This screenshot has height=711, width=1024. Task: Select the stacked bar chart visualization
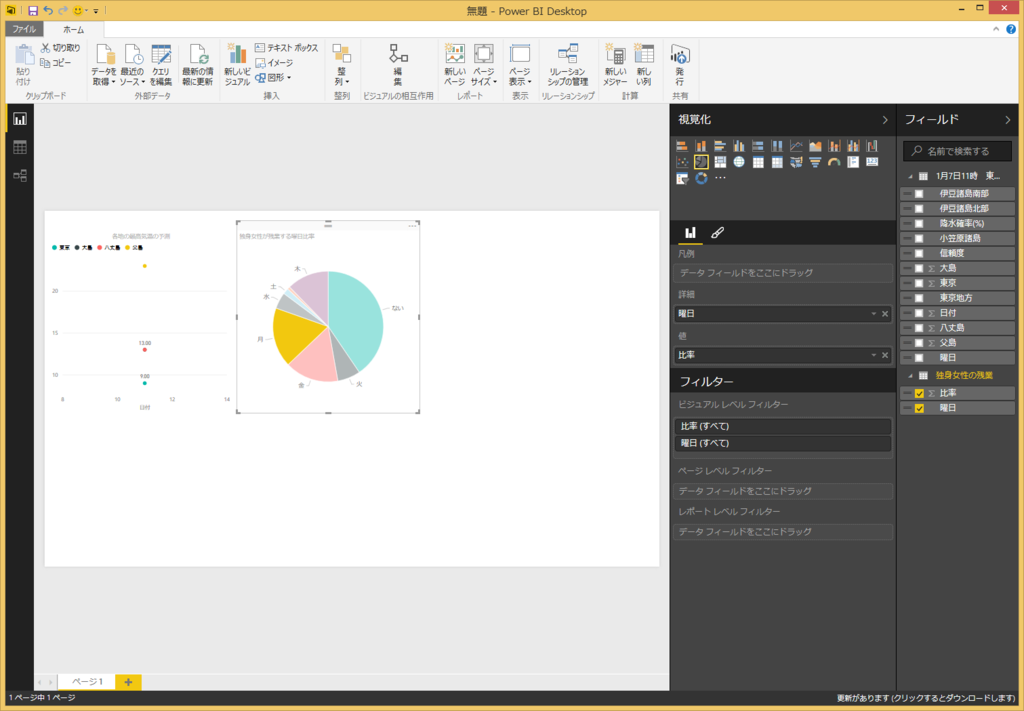click(682, 146)
